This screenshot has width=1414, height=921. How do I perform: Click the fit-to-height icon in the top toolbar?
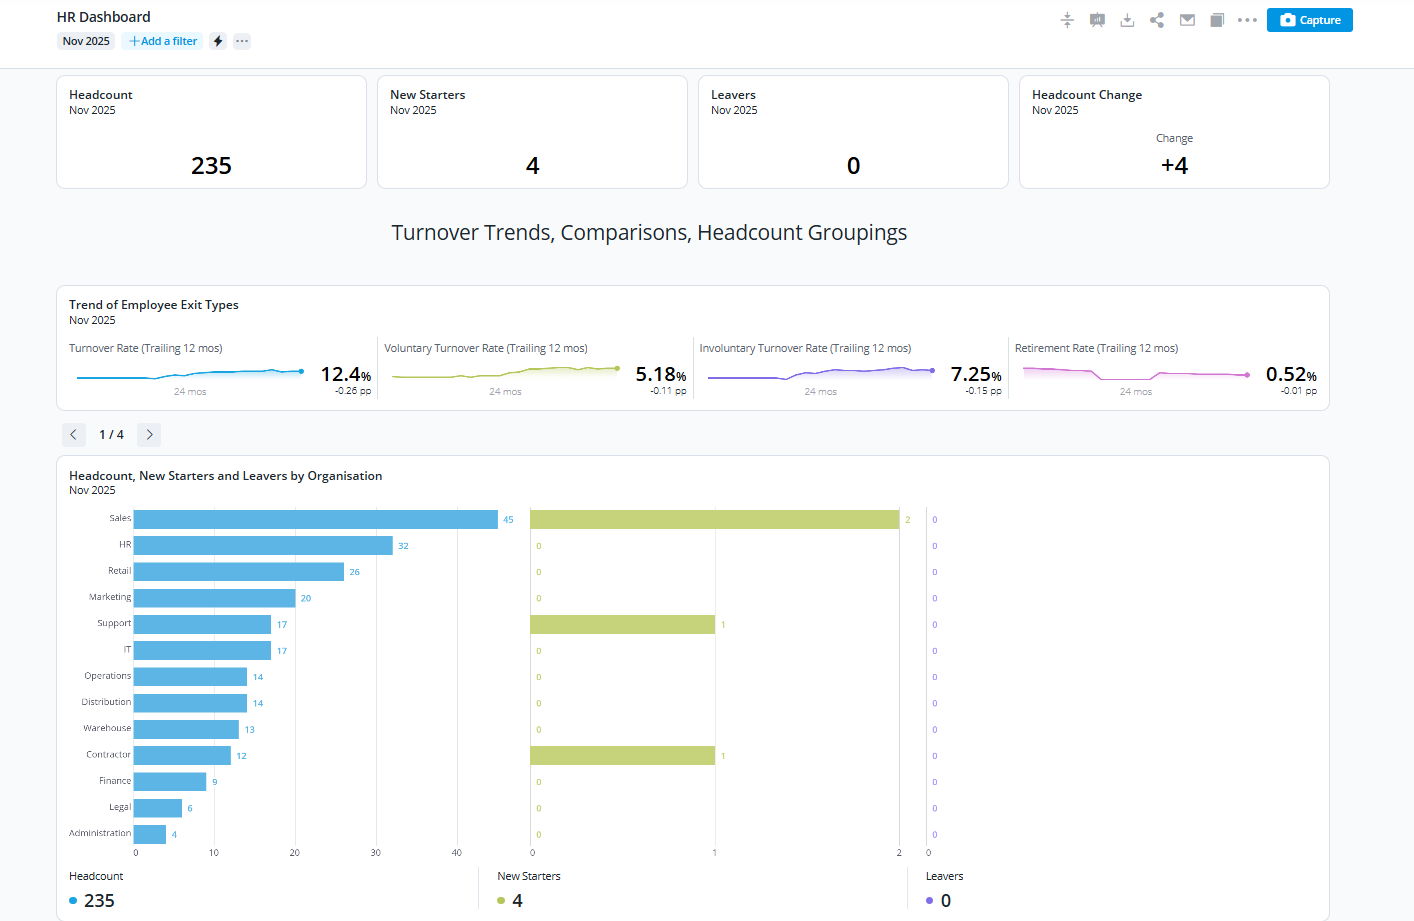(1067, 19)
